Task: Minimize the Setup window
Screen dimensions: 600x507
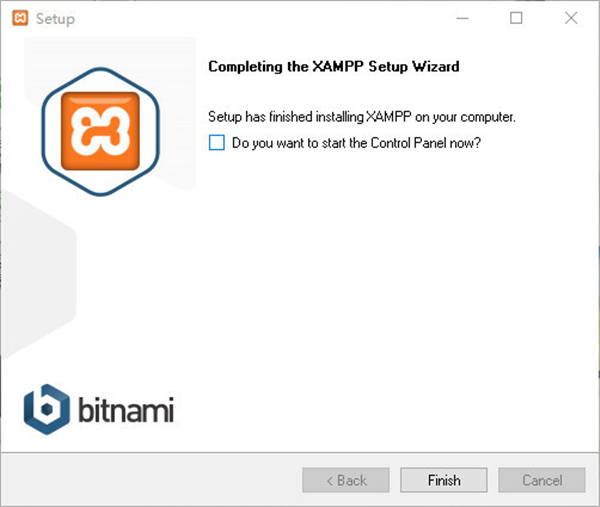Action: (x=461, y=18)
